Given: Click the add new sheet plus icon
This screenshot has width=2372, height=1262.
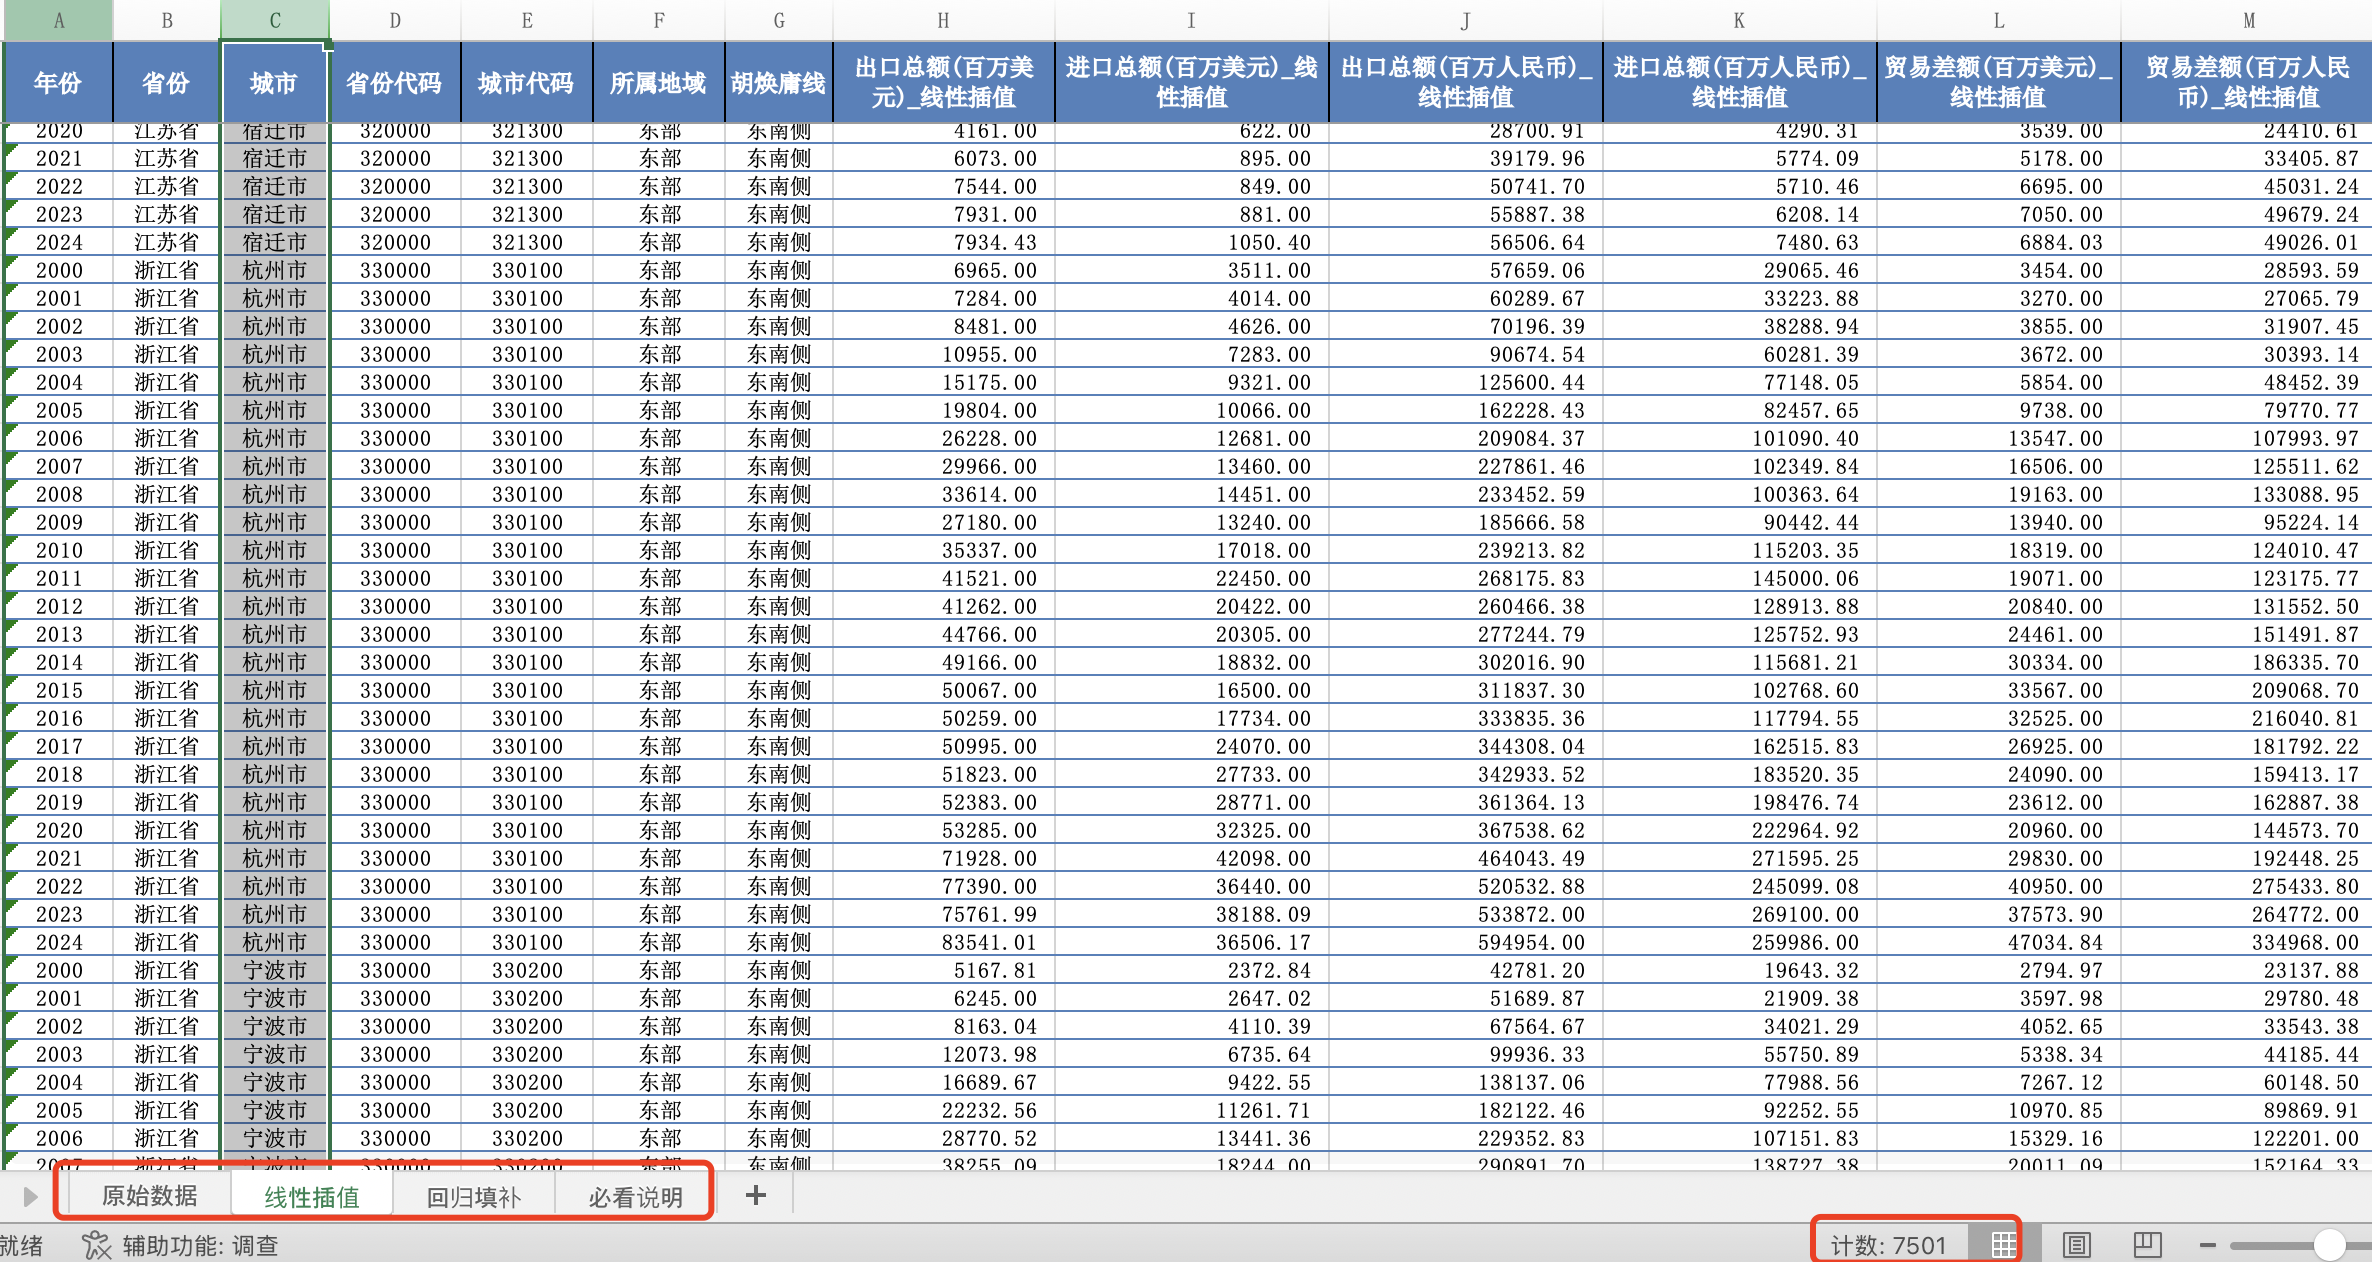Looking at the screenshot, I should coord(756,1195).
